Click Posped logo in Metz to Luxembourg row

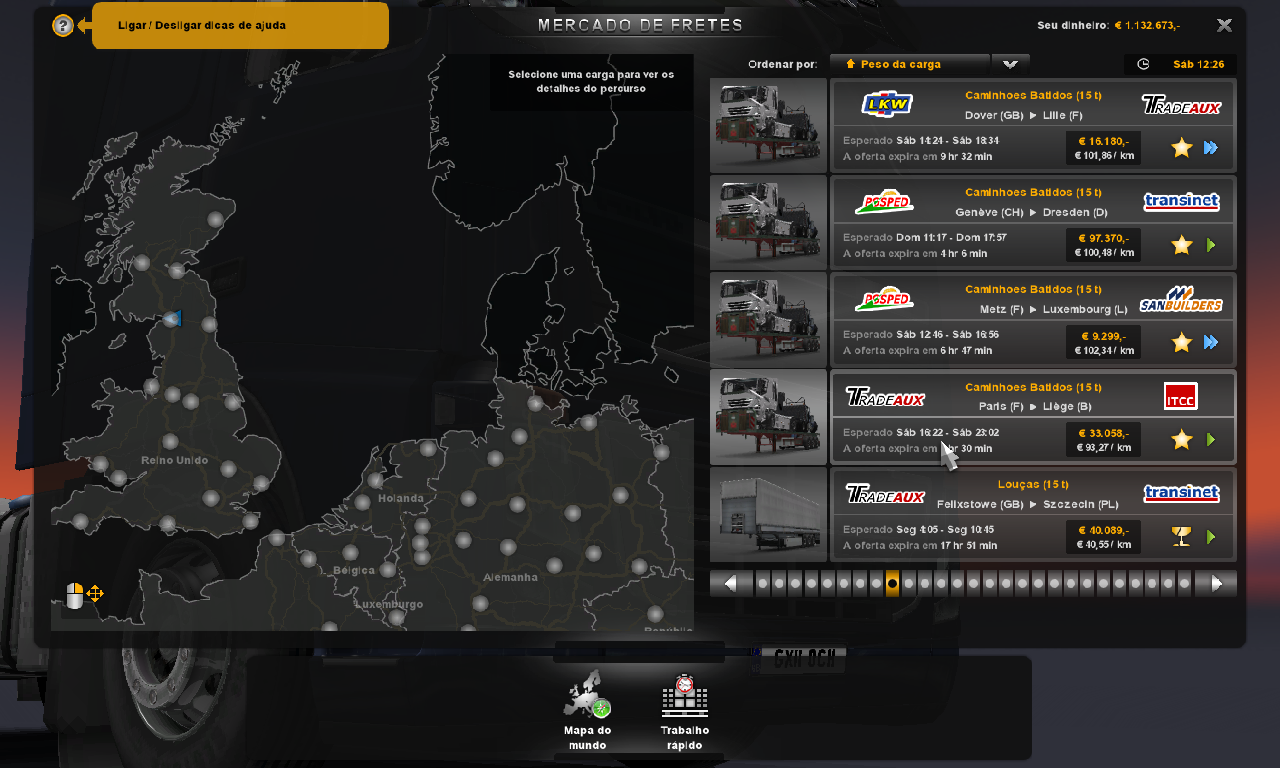[884, 299]
